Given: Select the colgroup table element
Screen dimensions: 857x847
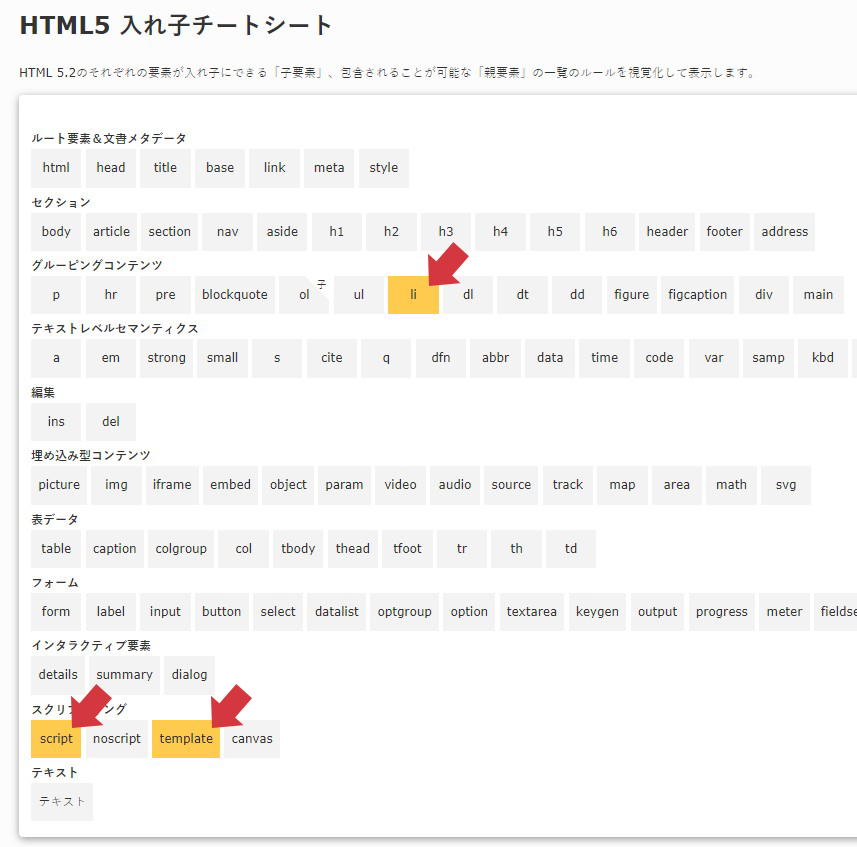Looking at the screenshot, I should click(x=181, y=549).
